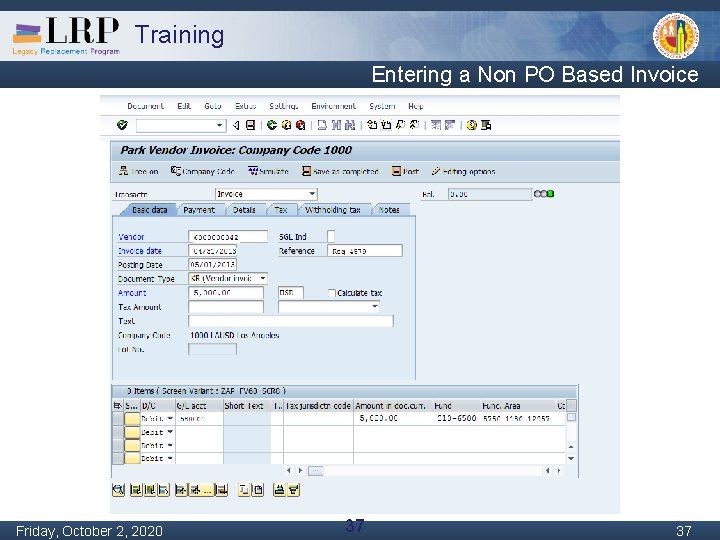The width and height of the screenshot is (720, 540).
Task: Open the Document menu
Action: [145, 106]
